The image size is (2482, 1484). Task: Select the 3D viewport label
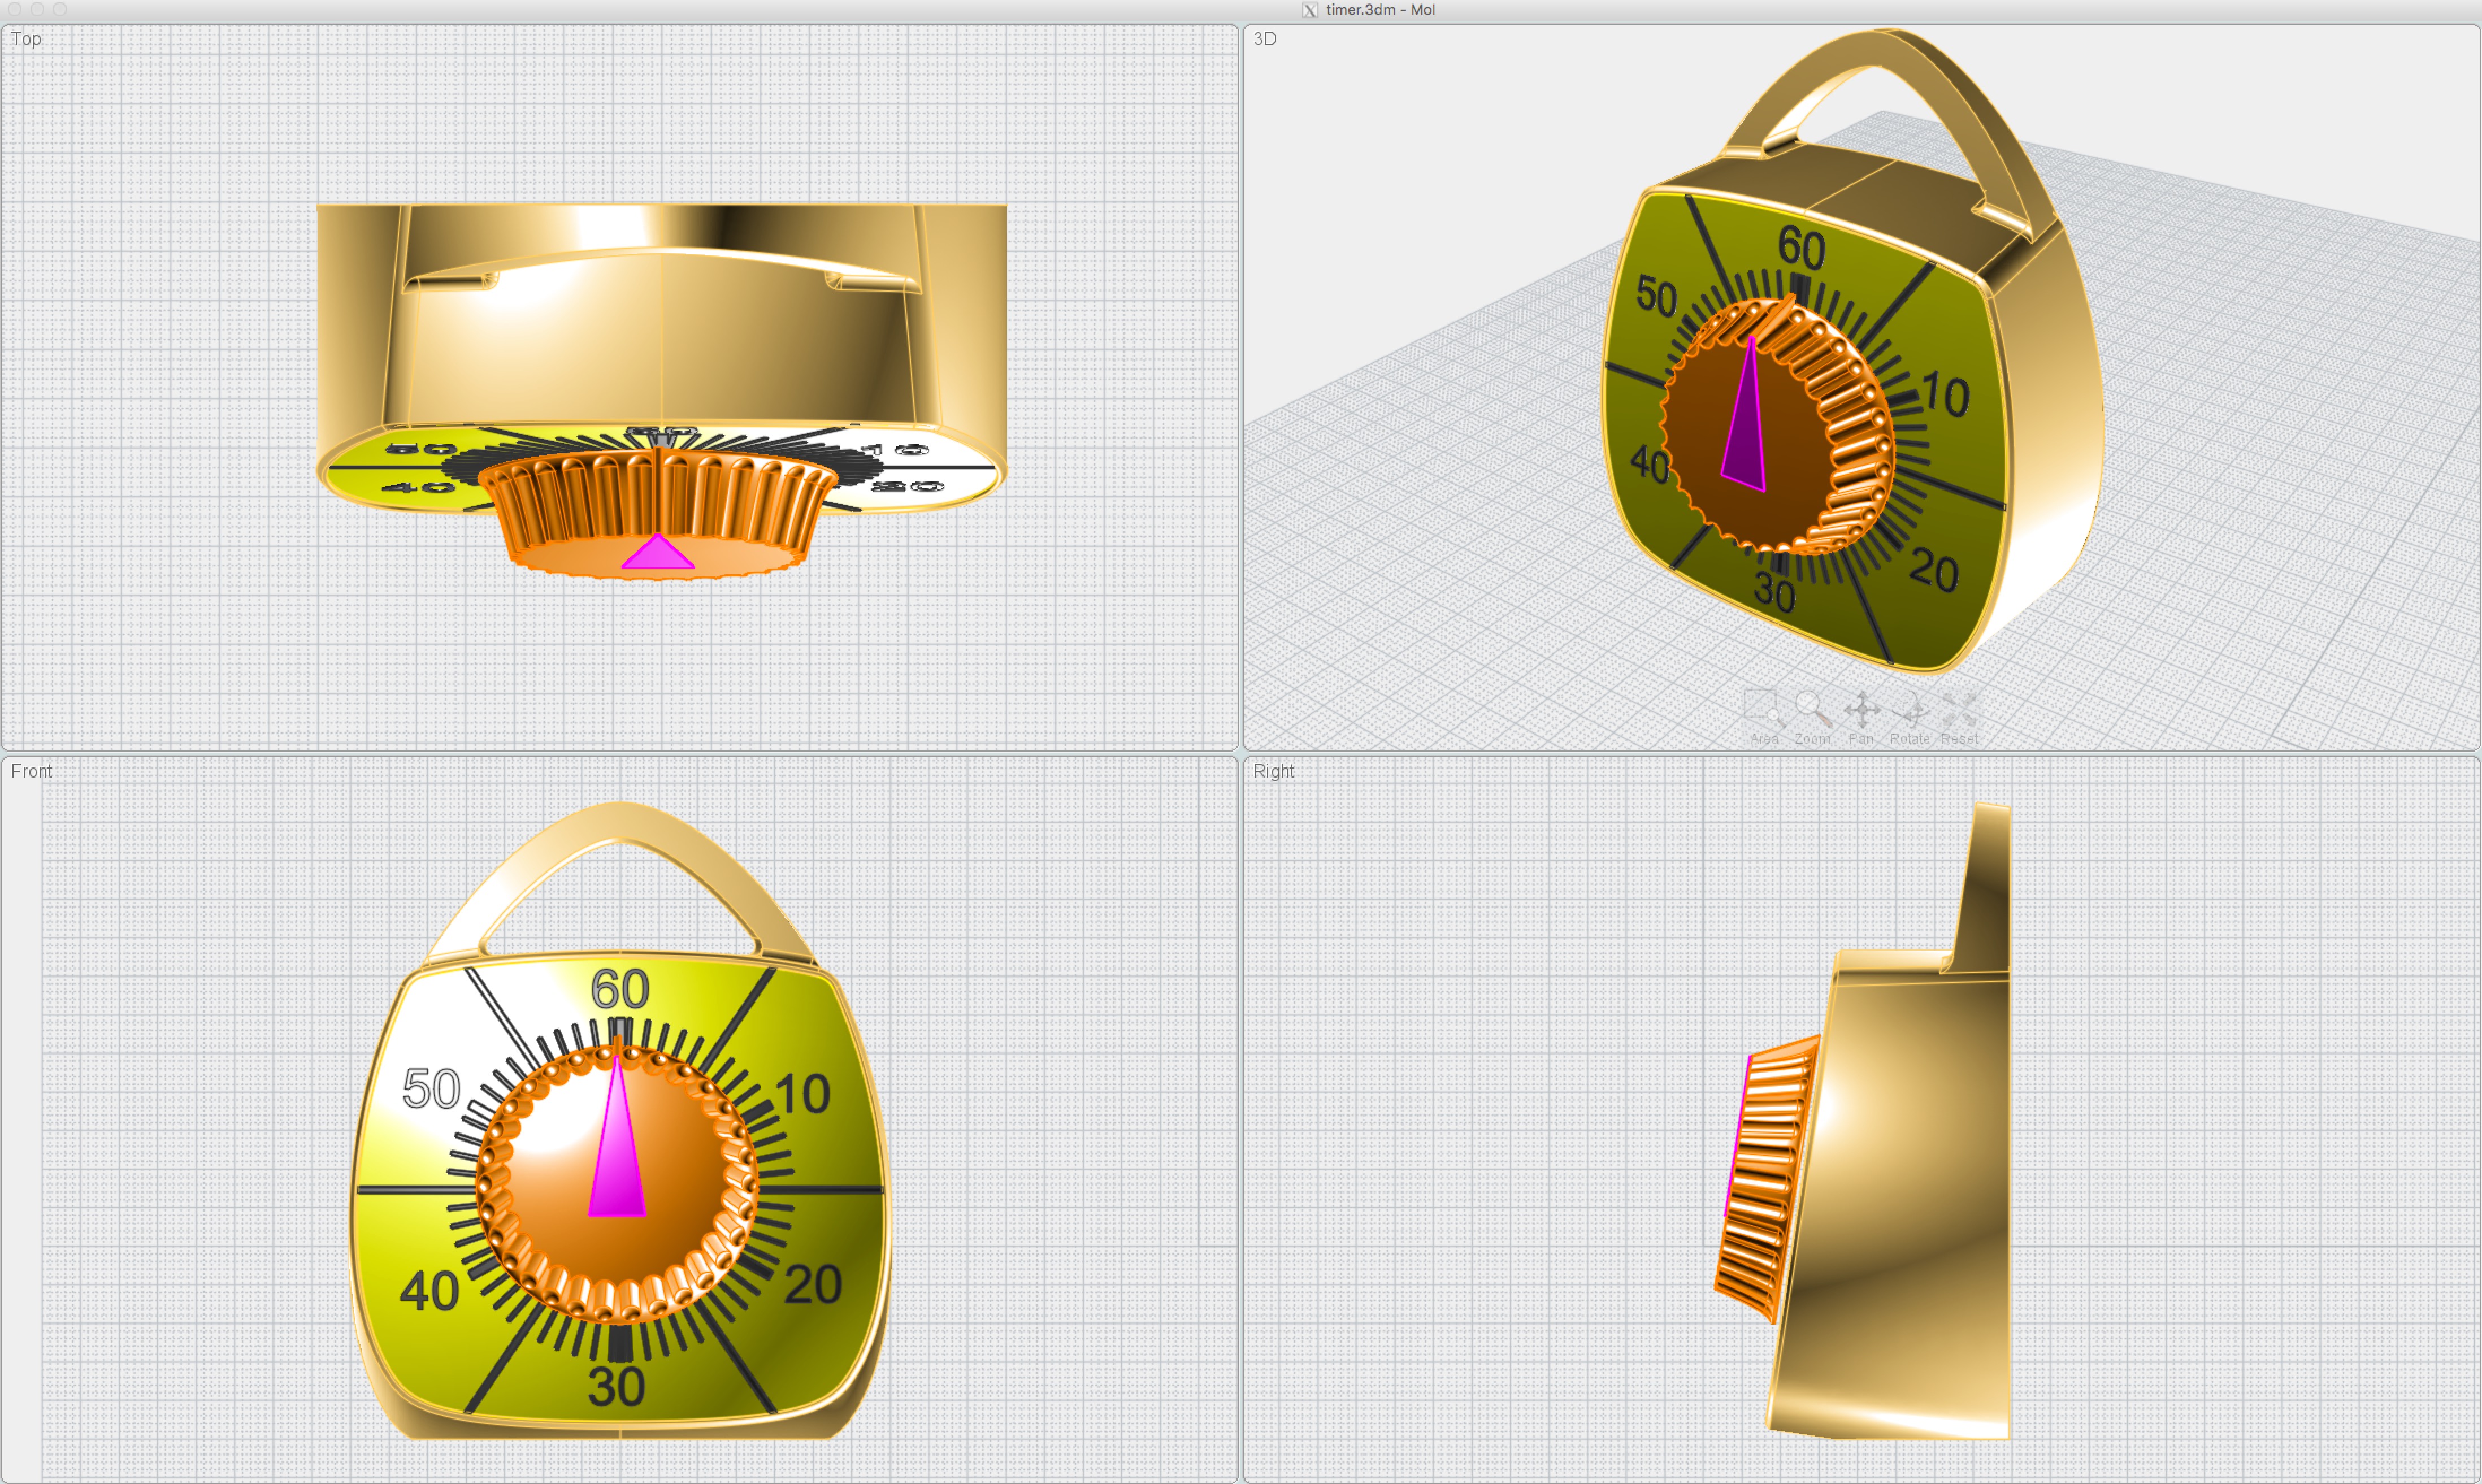coord(1265,39)
